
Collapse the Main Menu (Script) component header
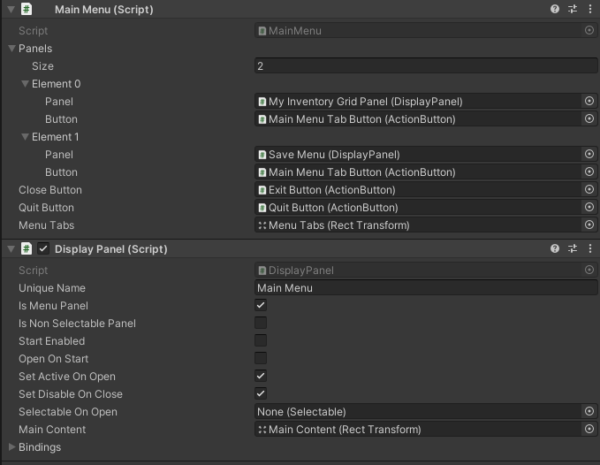pos(9,8)
